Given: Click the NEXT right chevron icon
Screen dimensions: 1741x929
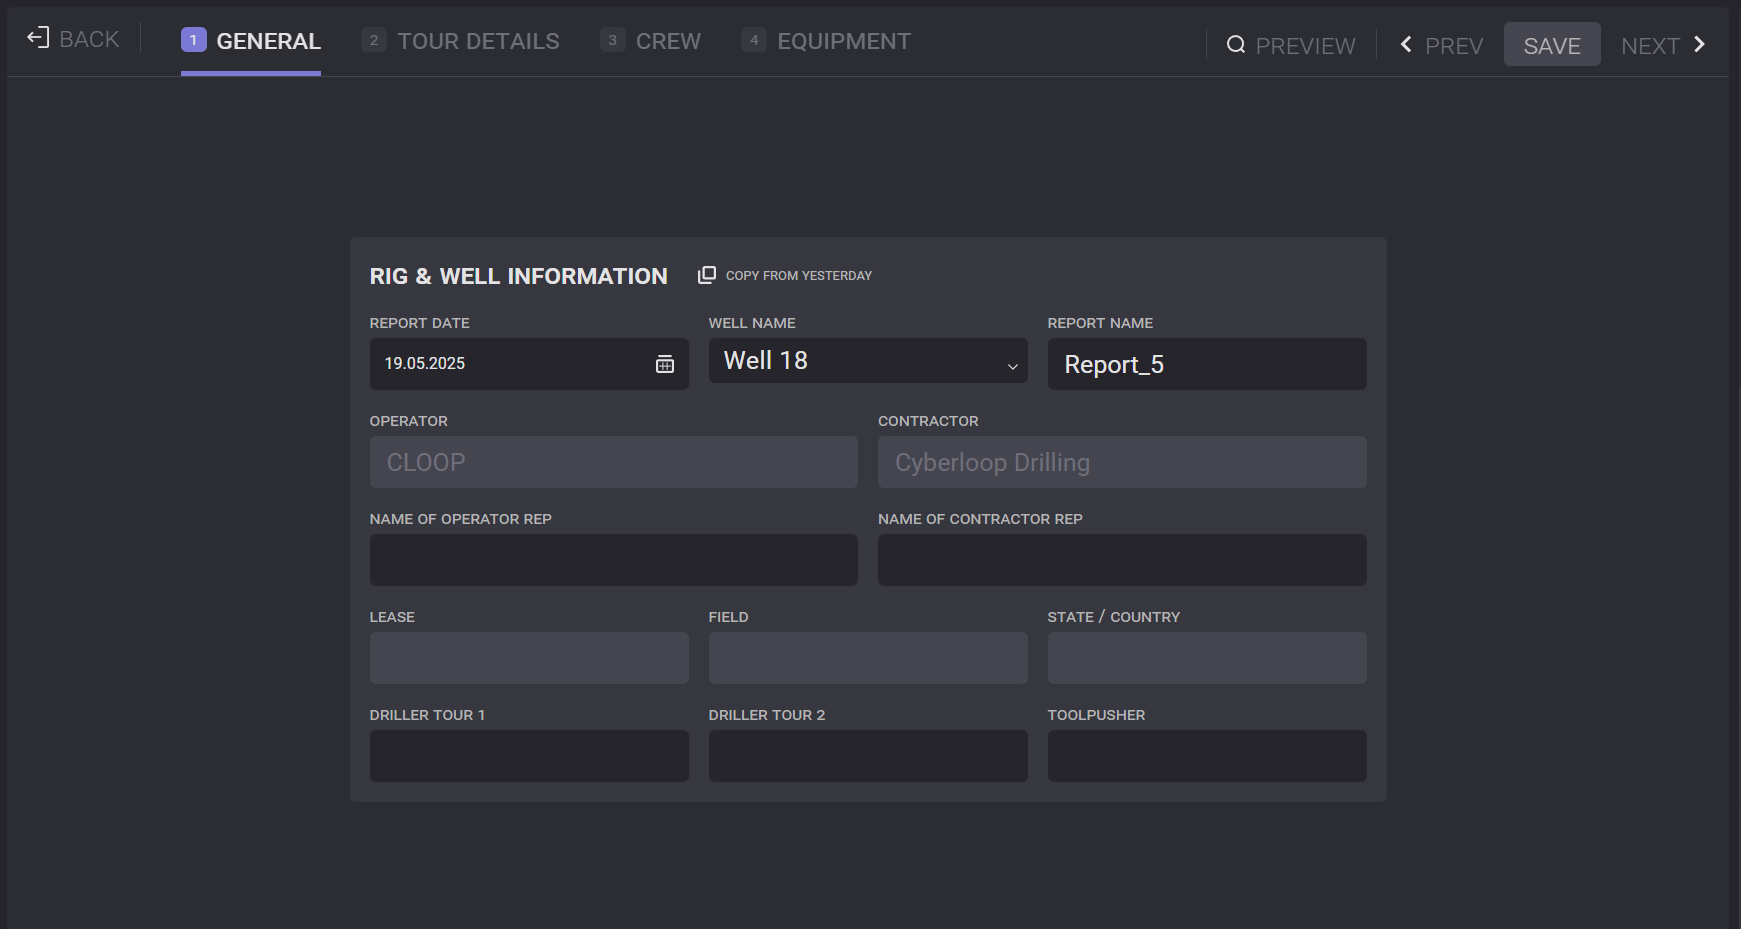Looking at the screenshot, I should click(1699, 45).
